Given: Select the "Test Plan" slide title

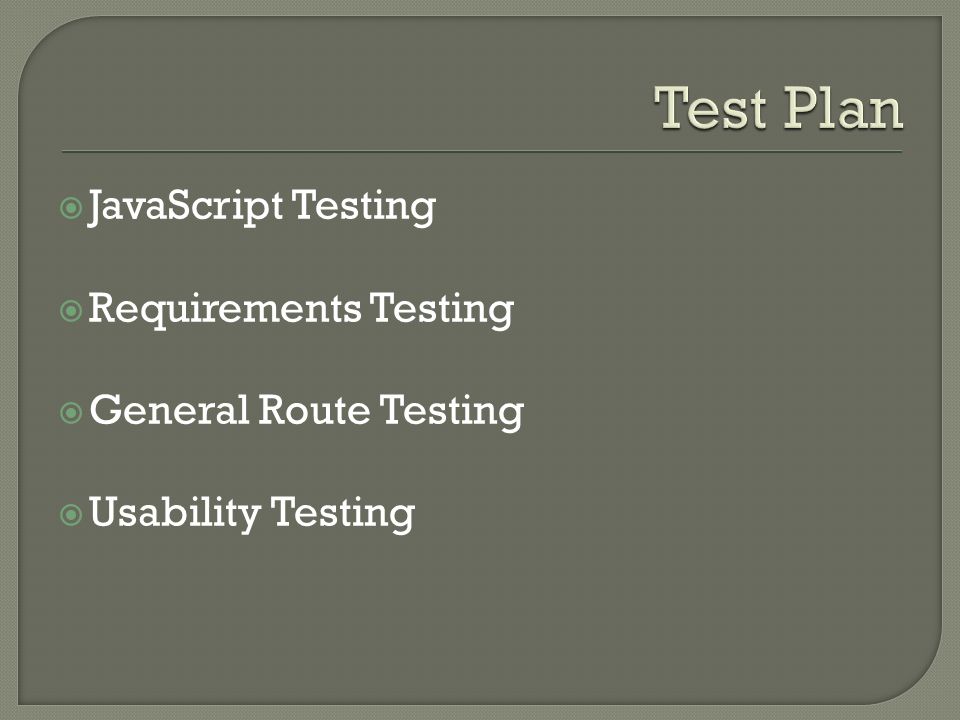Looking at the screenshot, I should click(779, 108).
